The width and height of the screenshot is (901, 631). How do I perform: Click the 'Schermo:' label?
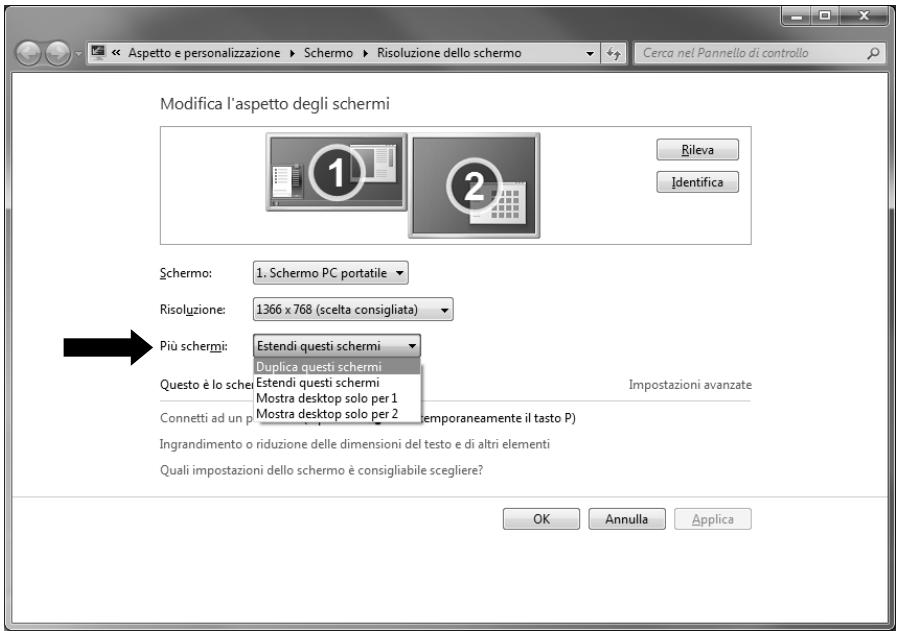[x=186, y=273]
